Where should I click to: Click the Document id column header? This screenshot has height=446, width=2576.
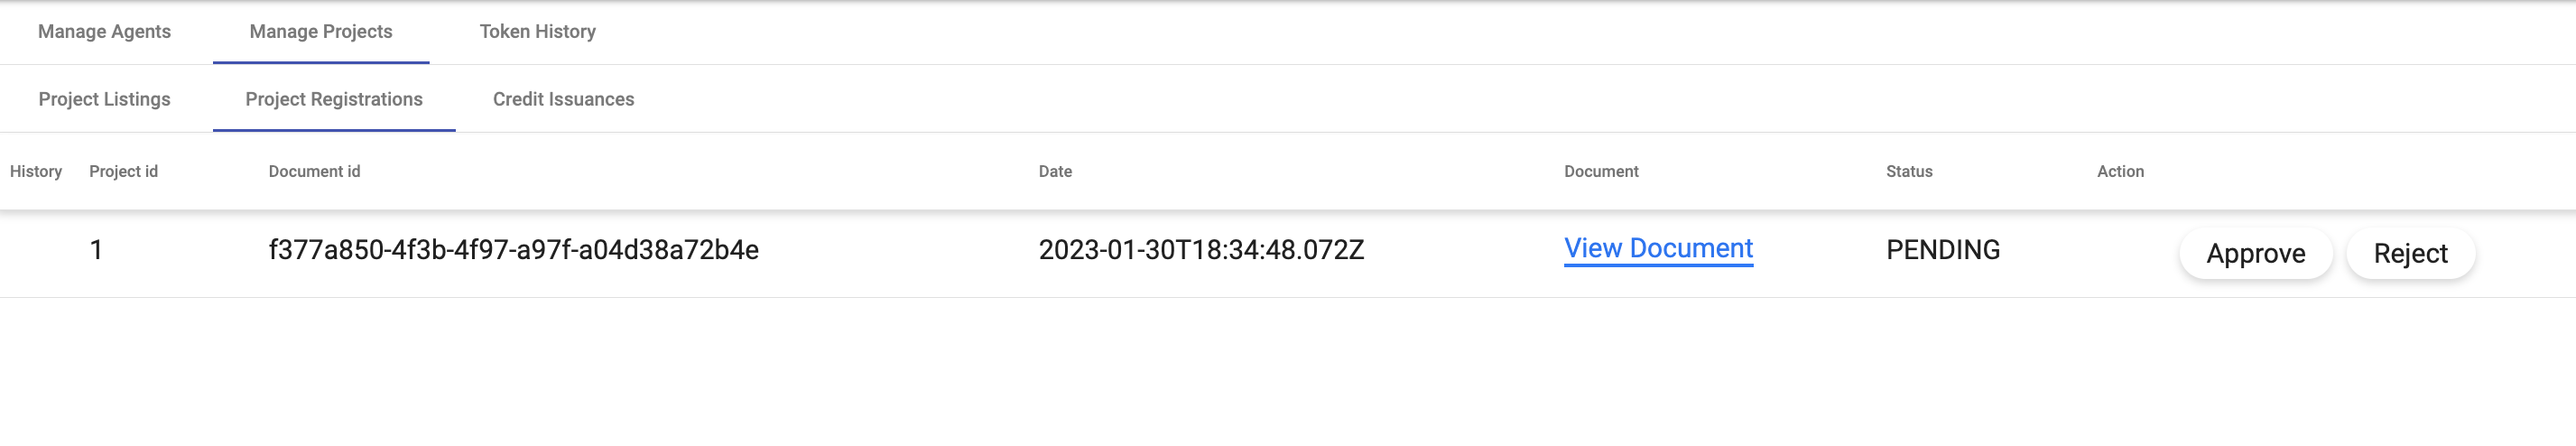coord(314,172)
